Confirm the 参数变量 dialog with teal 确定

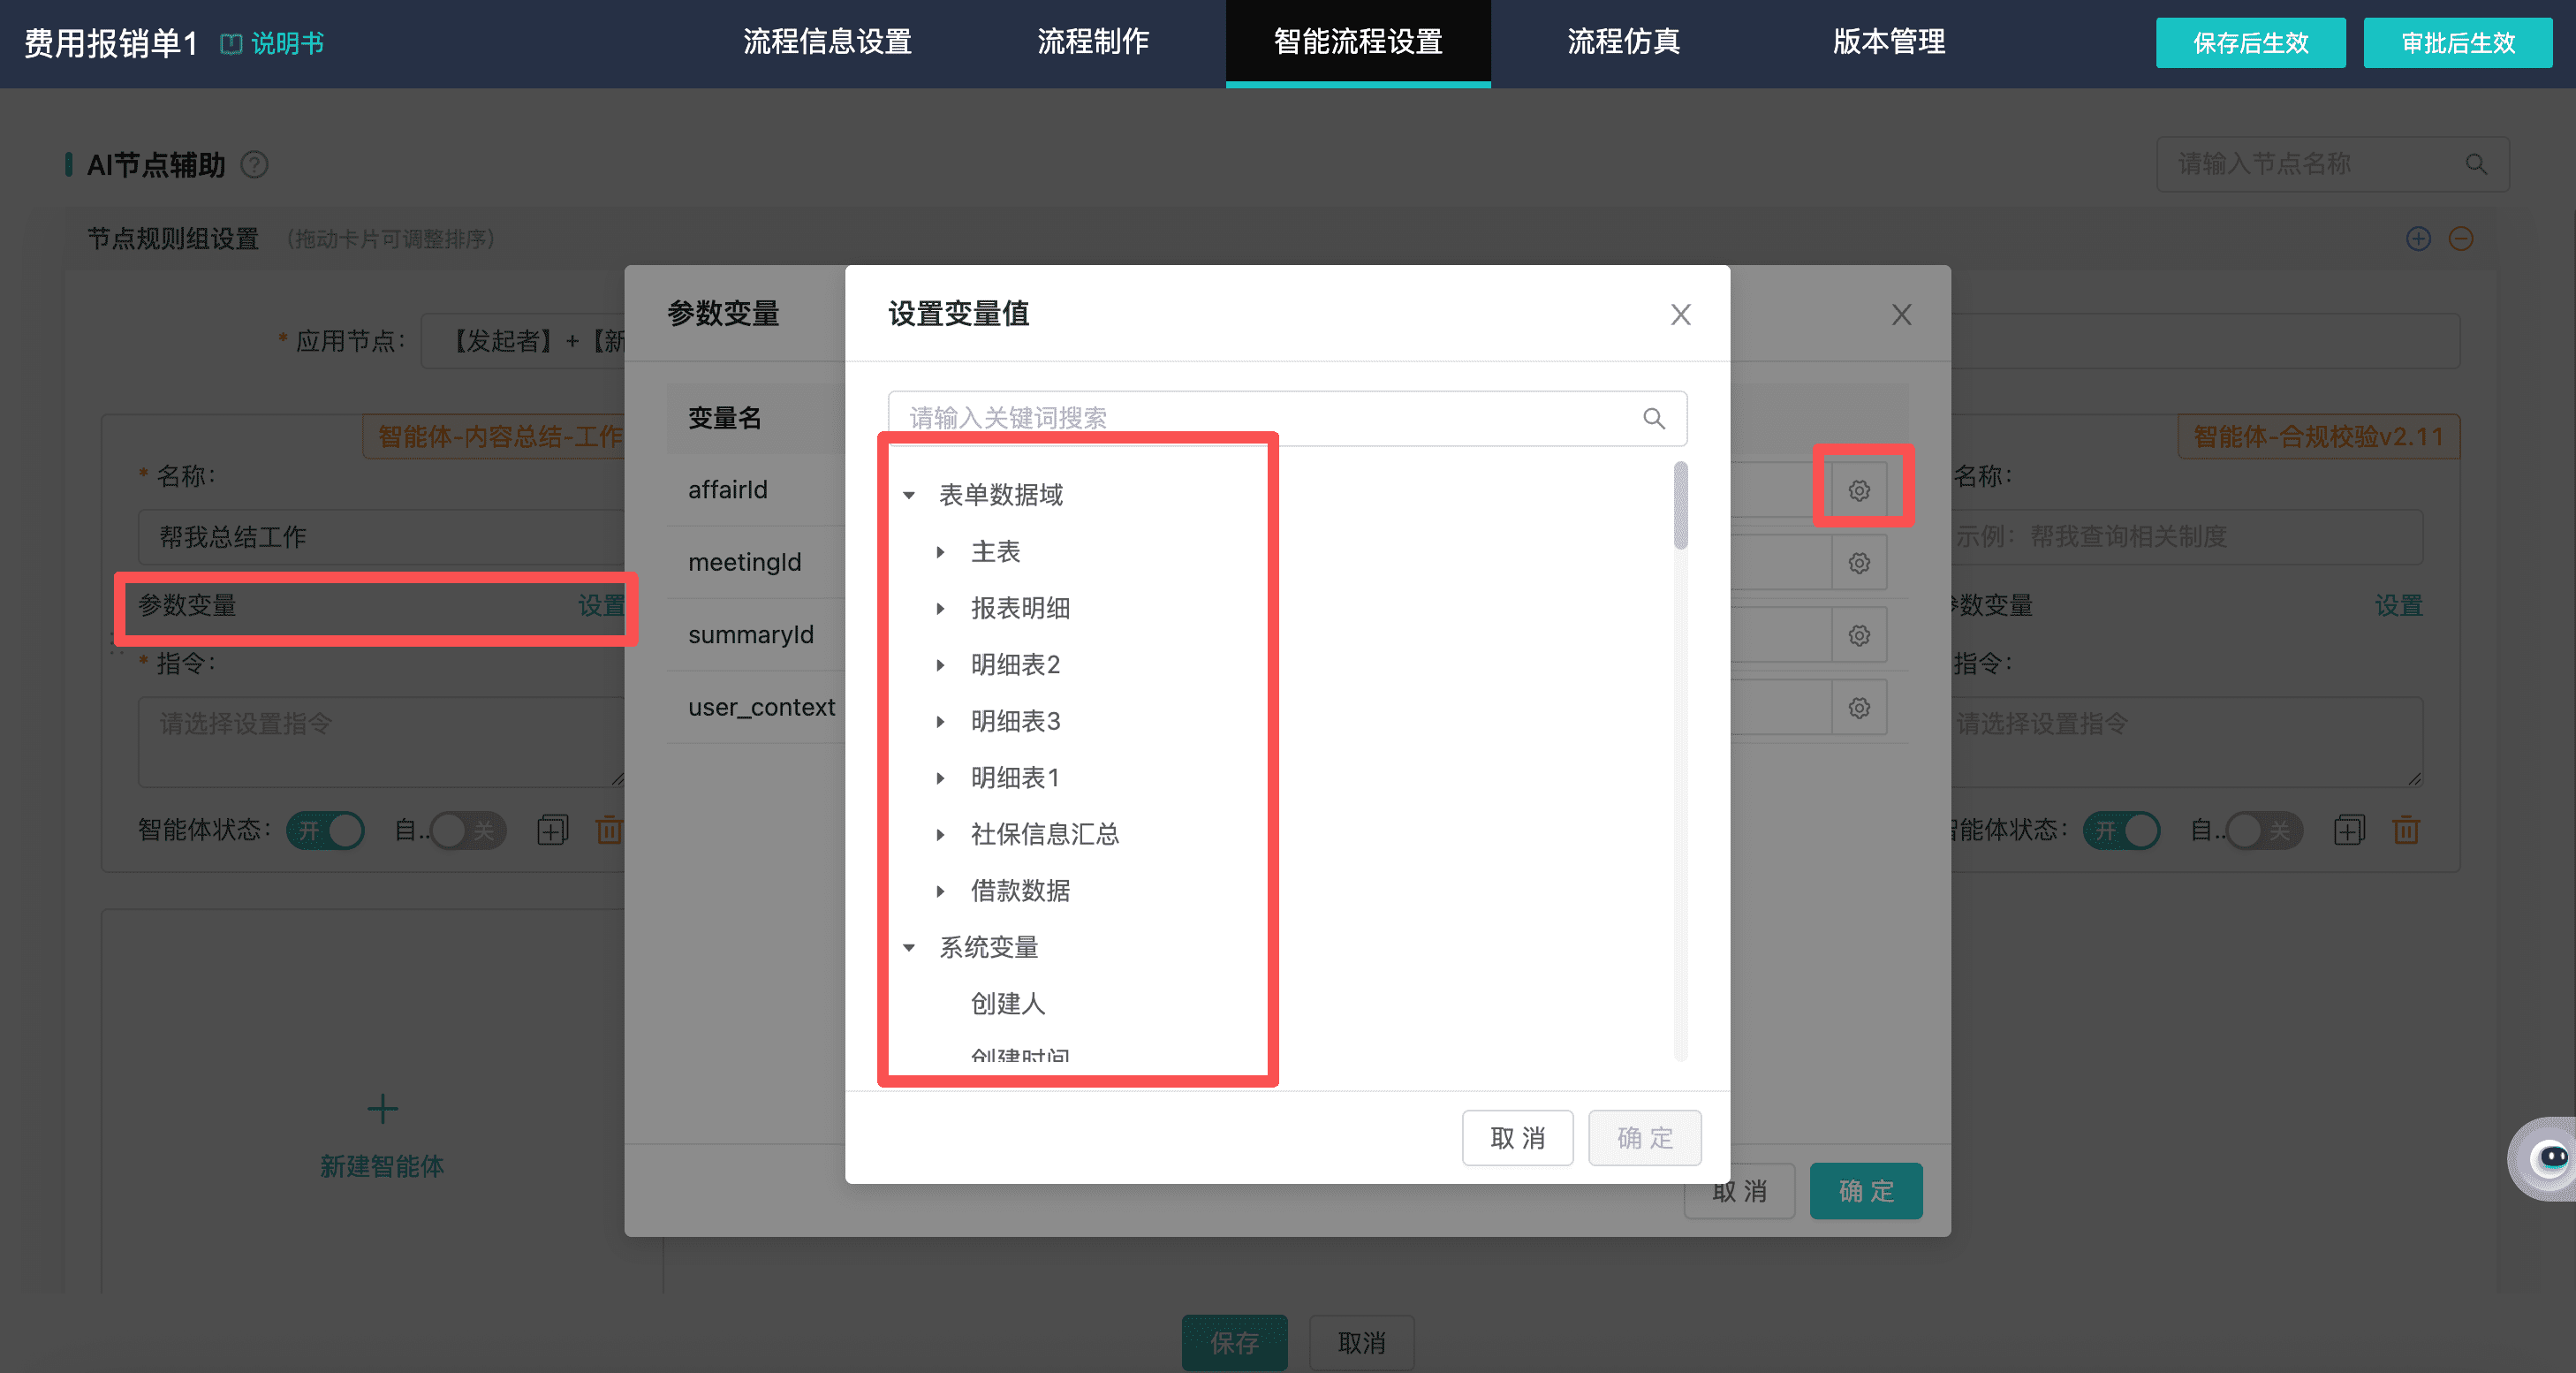[1866, 1191]
